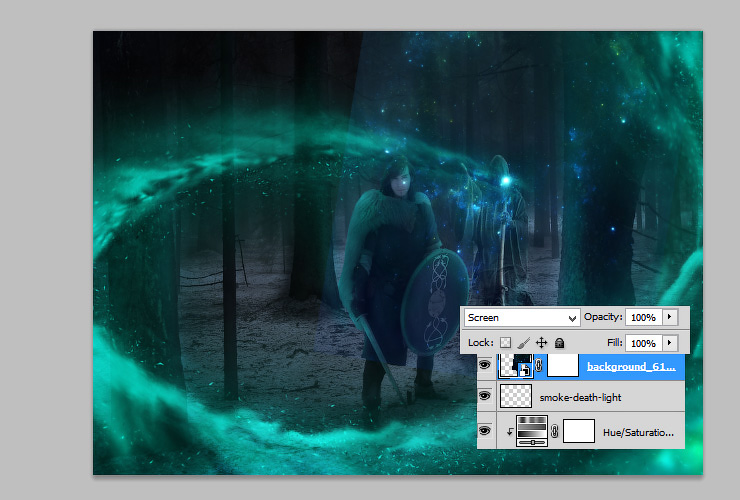This screenshot has width=740, height=500.
Task: Select the smoke-death-light layer name
Action: (x=580, y=398)
